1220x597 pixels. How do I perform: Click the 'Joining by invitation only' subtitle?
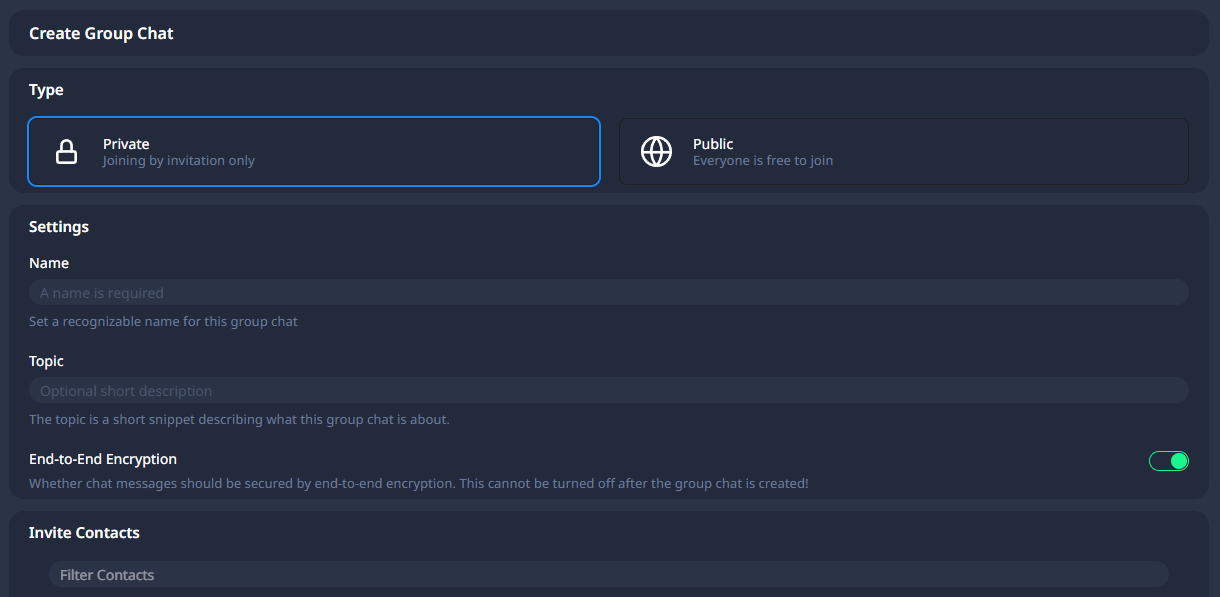179,161
